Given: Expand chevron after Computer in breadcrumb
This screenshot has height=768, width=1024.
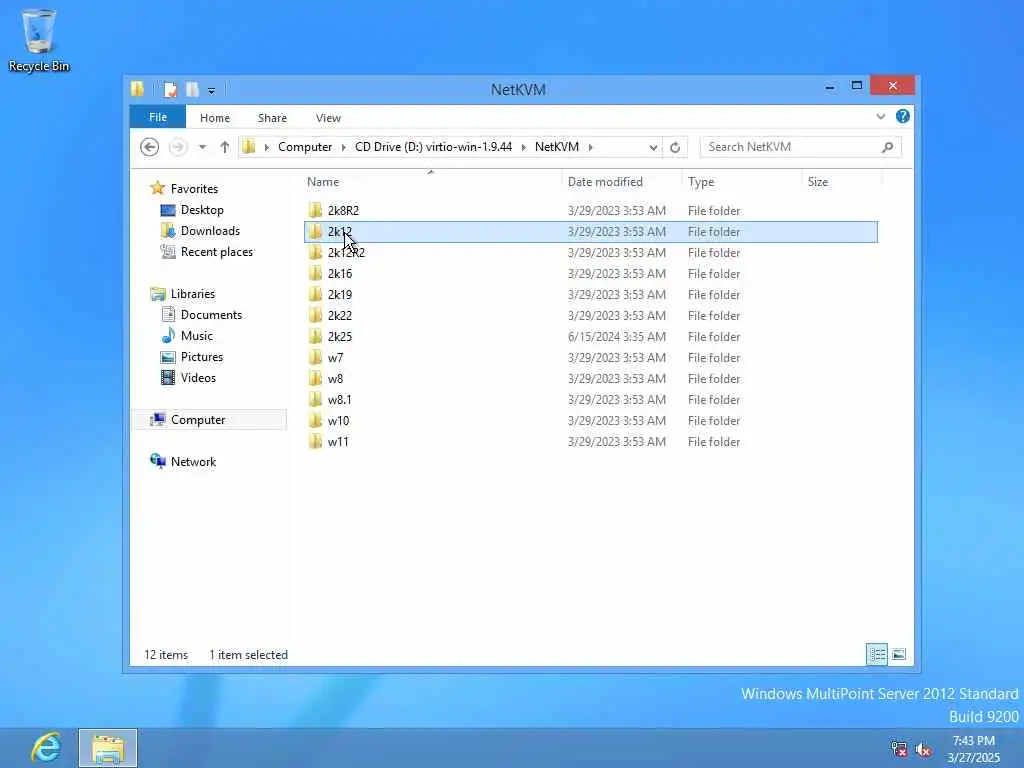Looking at the screenshot, I should [x=344, y=147].
